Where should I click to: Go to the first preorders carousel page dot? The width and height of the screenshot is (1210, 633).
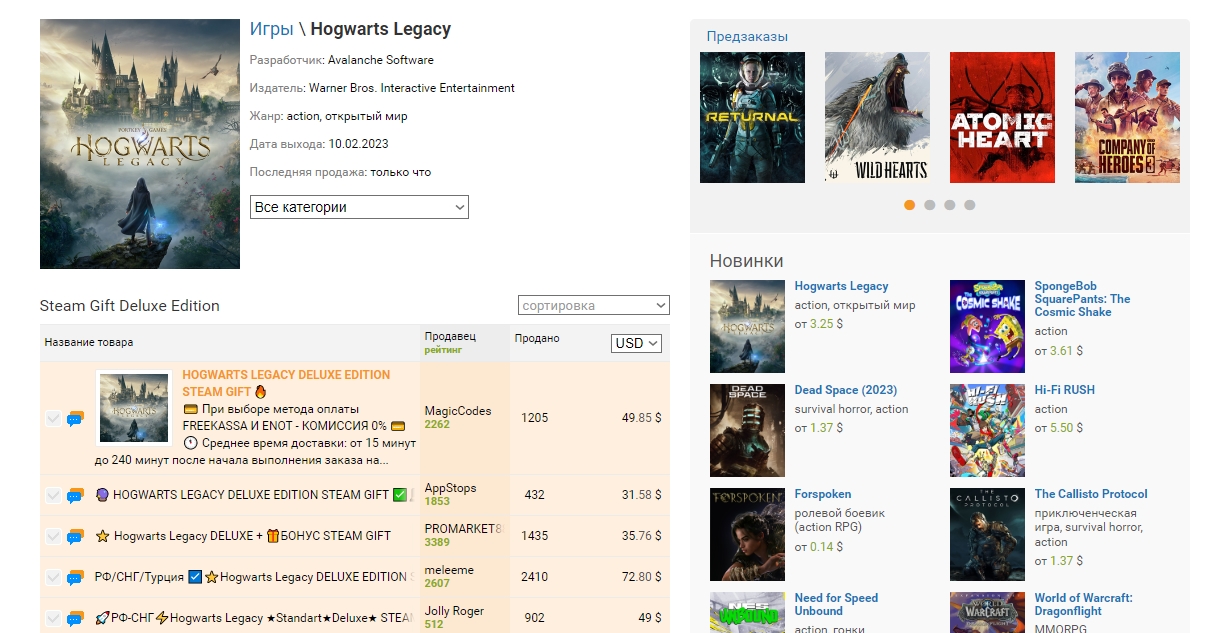pos(910,205)
